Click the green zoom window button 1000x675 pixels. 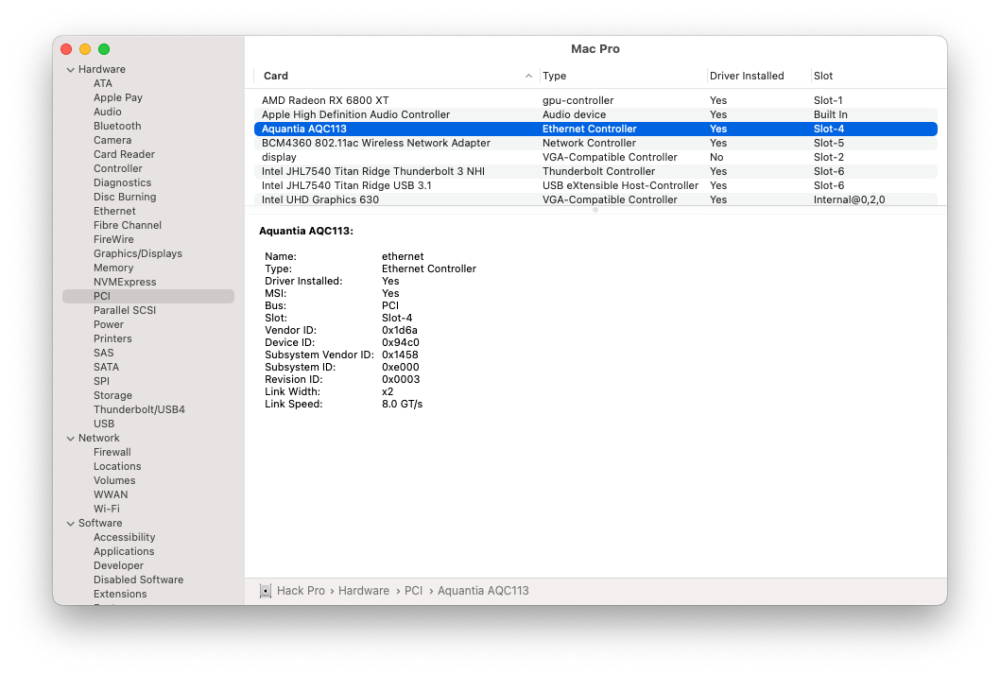coord(104,49)
